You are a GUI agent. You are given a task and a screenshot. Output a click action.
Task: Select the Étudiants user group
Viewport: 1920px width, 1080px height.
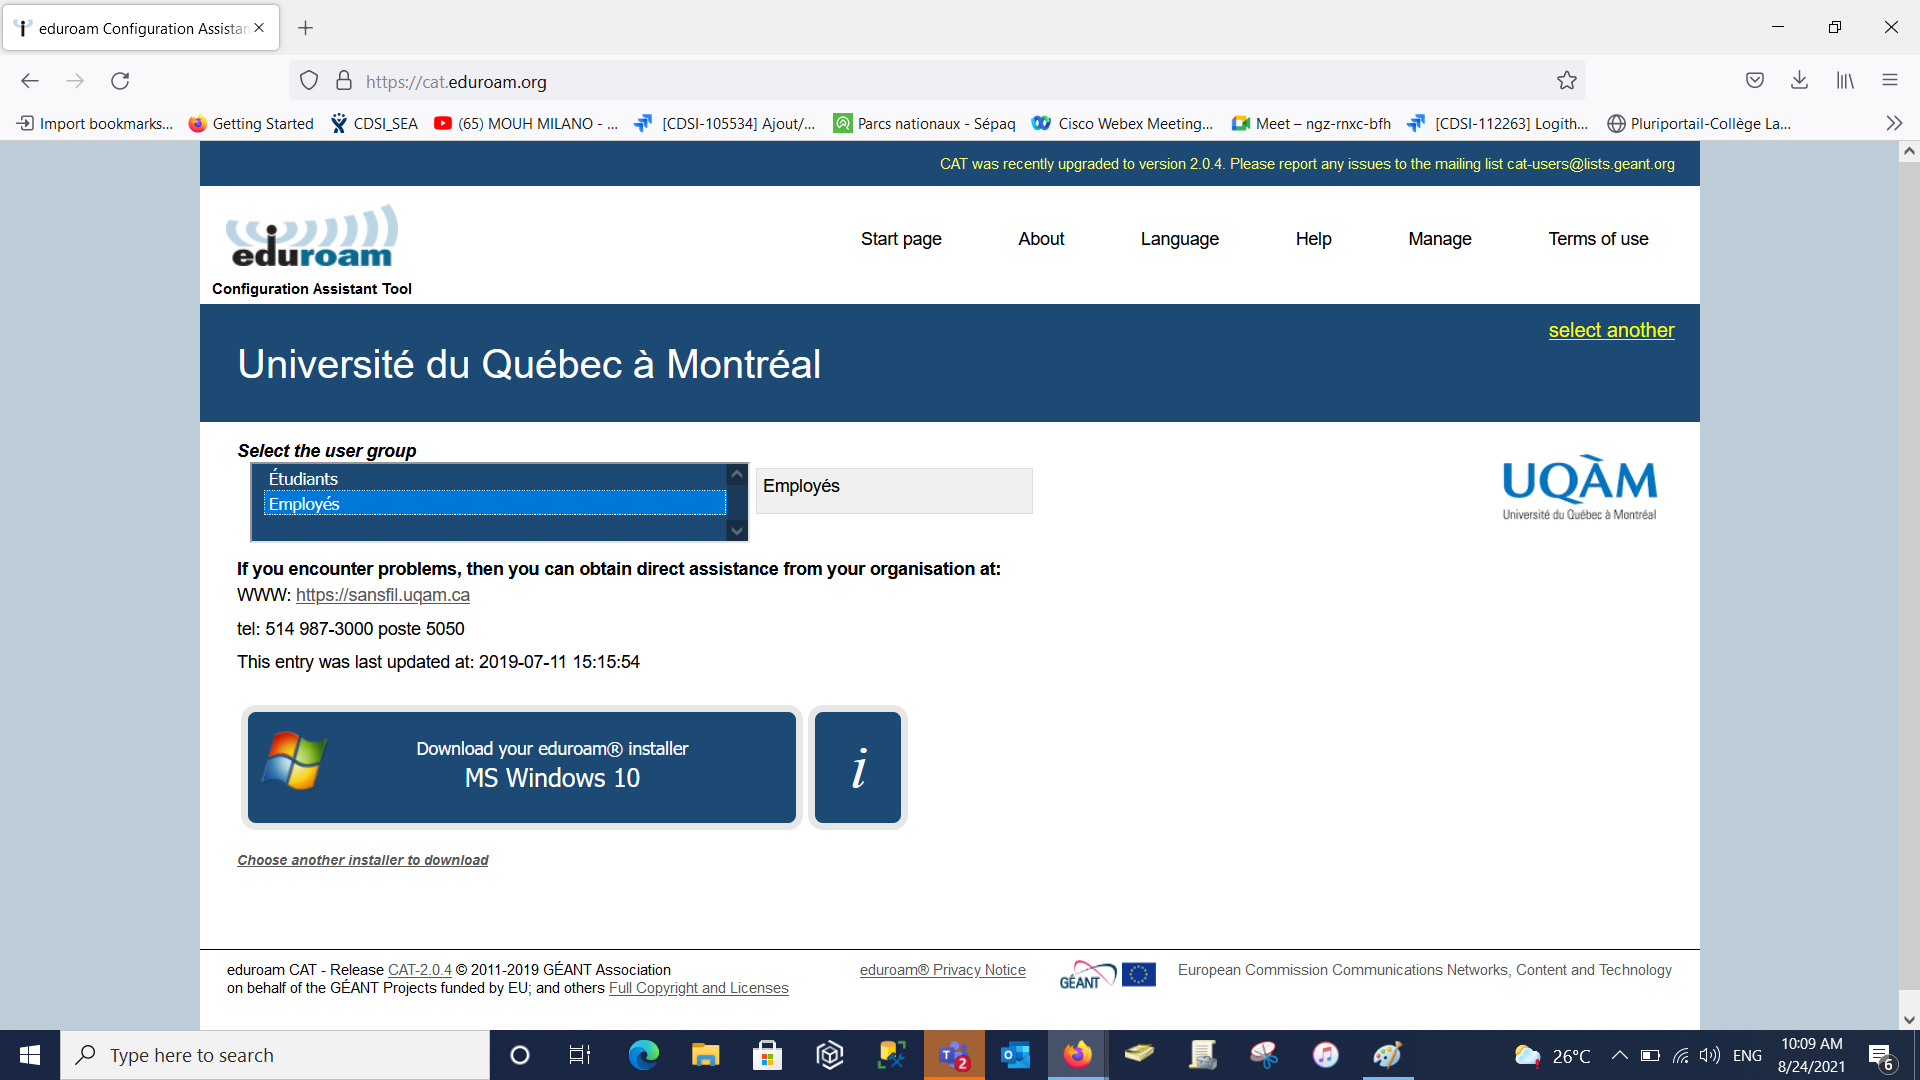tap(495, 478)
